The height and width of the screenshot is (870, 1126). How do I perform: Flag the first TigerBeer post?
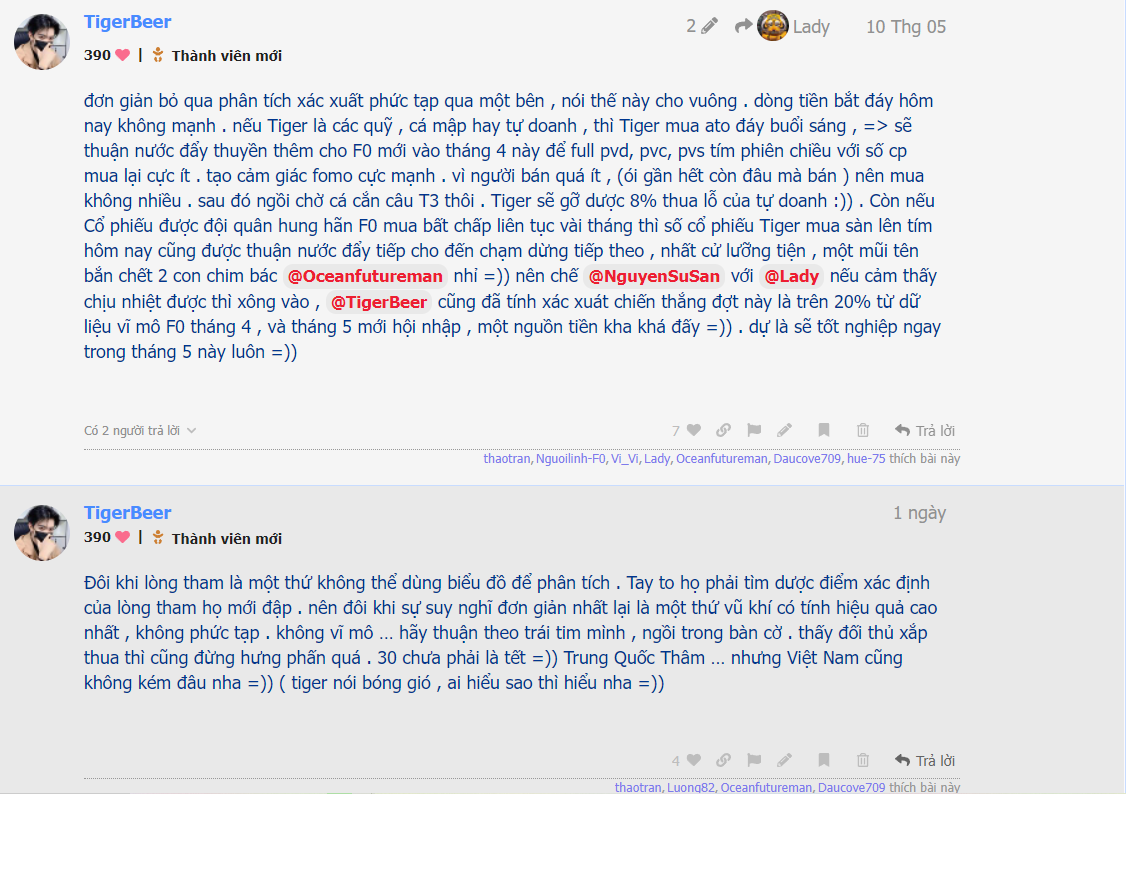(x=753, y=430)
